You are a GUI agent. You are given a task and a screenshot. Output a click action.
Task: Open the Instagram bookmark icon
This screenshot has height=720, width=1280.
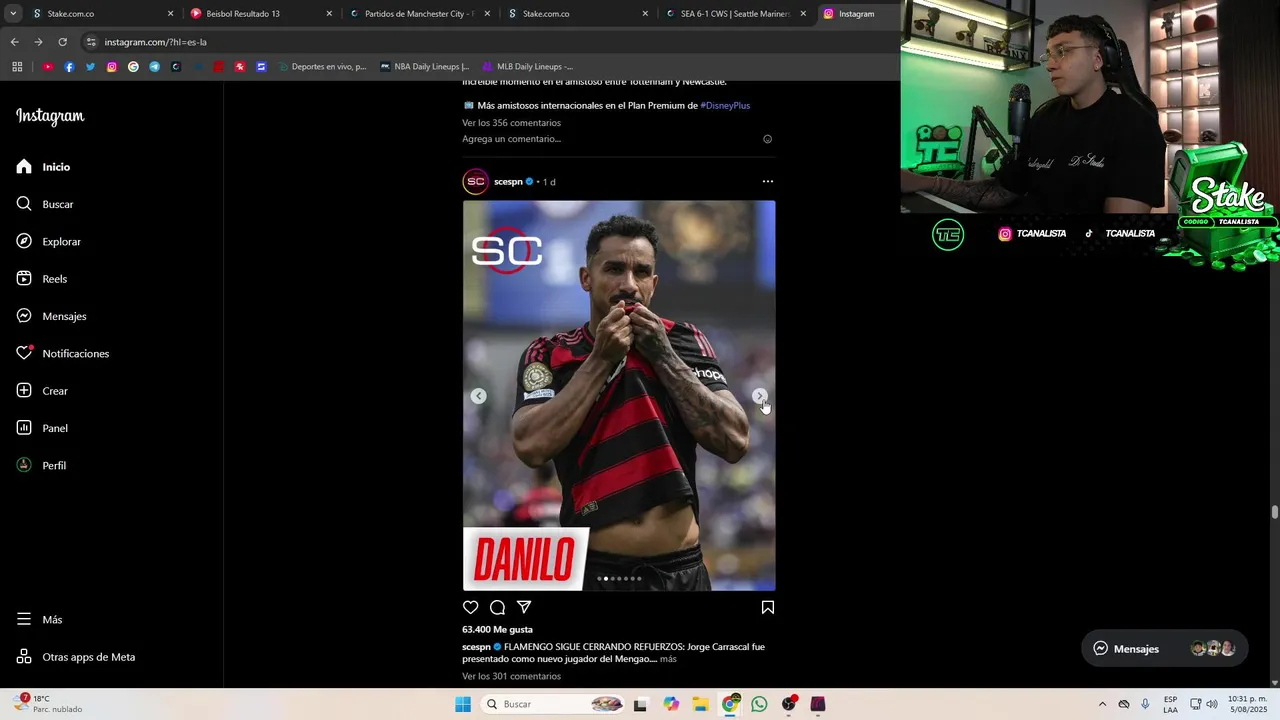click(112, 67)
